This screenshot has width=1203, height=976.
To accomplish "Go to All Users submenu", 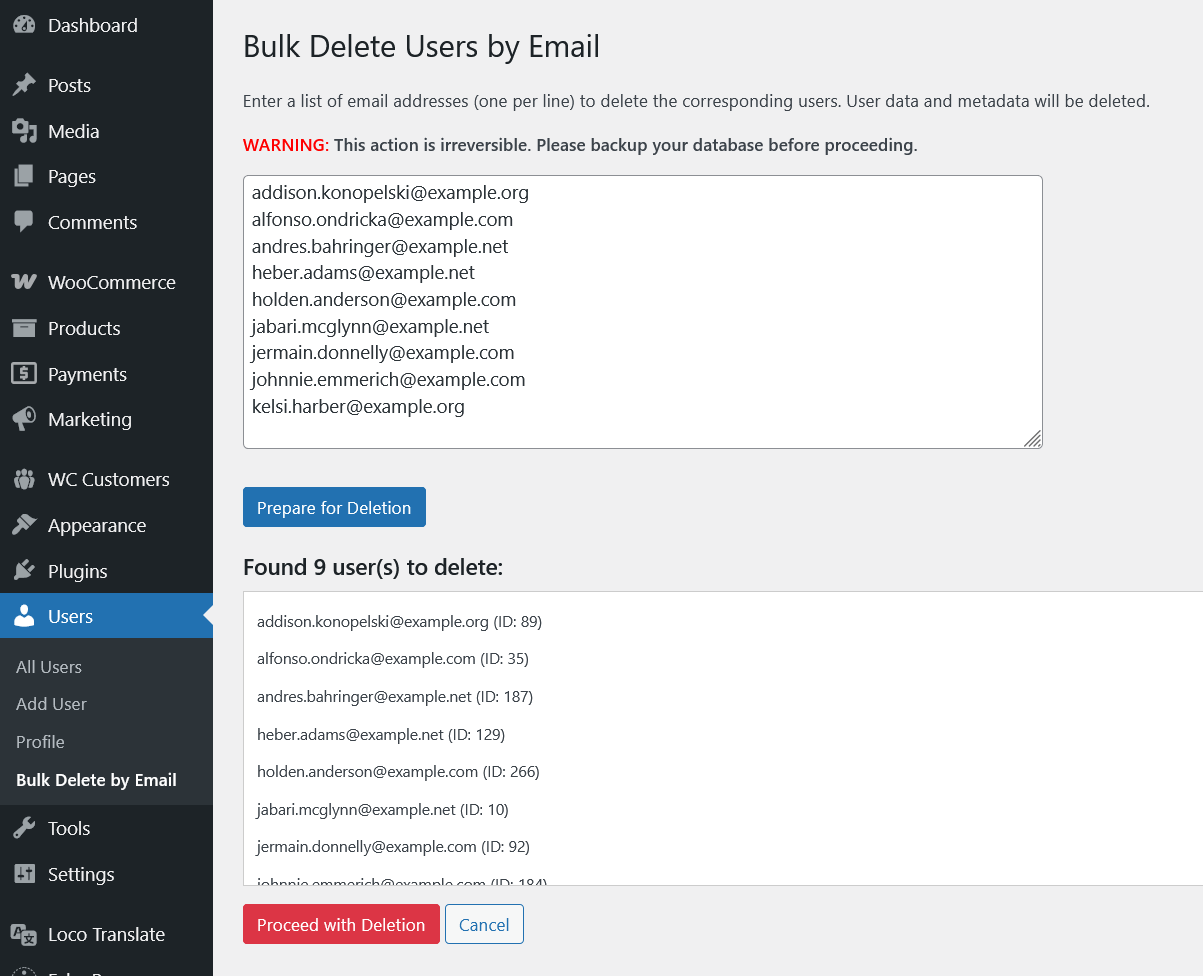I will point(49,667).
